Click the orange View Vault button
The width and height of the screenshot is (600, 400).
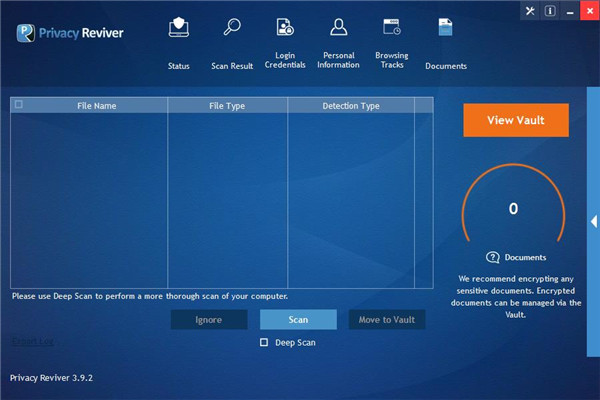(x=516, y=120)
